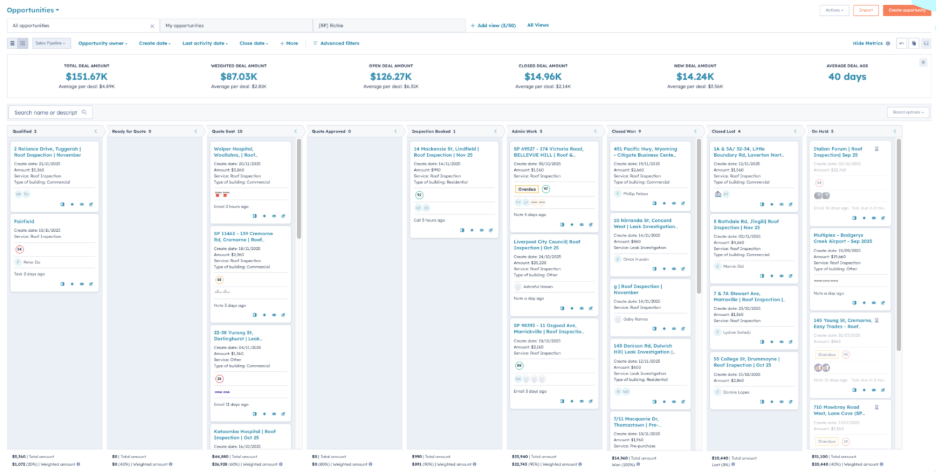Click the save view icon
This screenshot has height=474, width=936.
(x=926, y=44)
